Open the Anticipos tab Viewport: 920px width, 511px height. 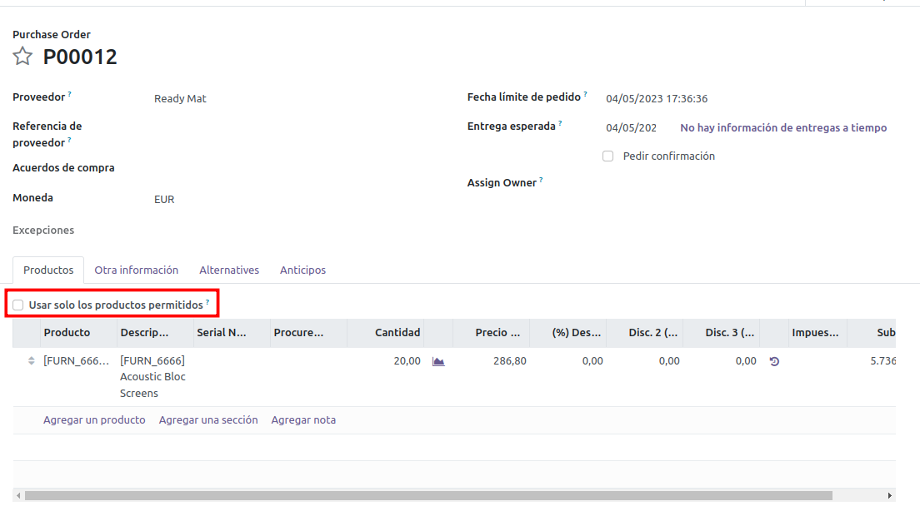coord(303,270)
